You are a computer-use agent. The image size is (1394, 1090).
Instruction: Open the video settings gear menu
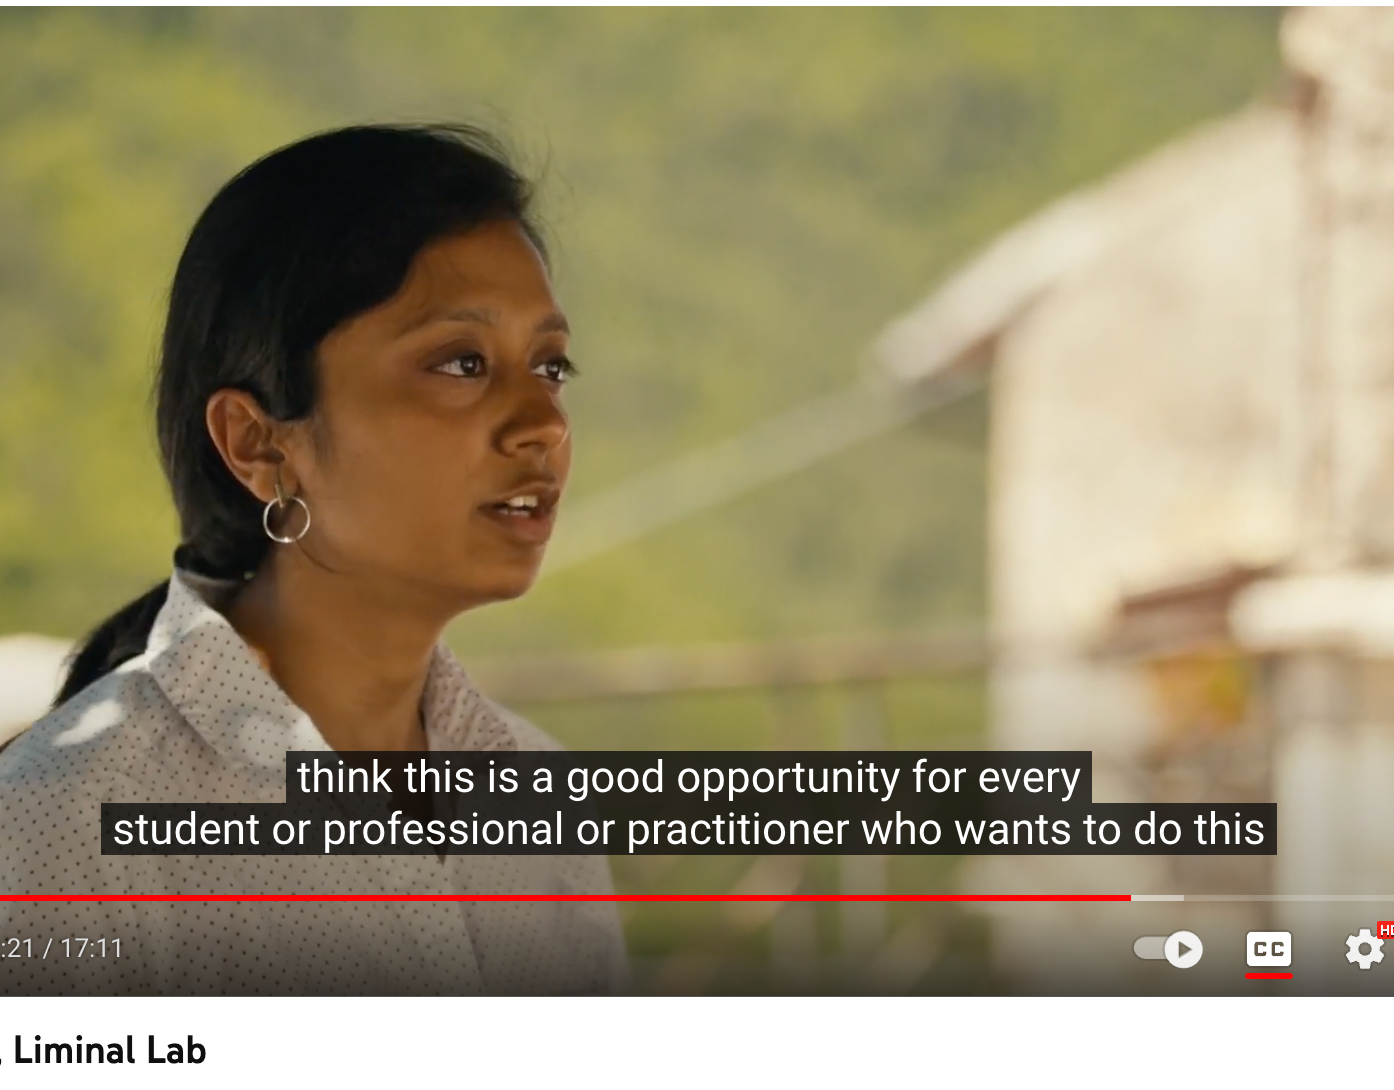coord(1364,949)
